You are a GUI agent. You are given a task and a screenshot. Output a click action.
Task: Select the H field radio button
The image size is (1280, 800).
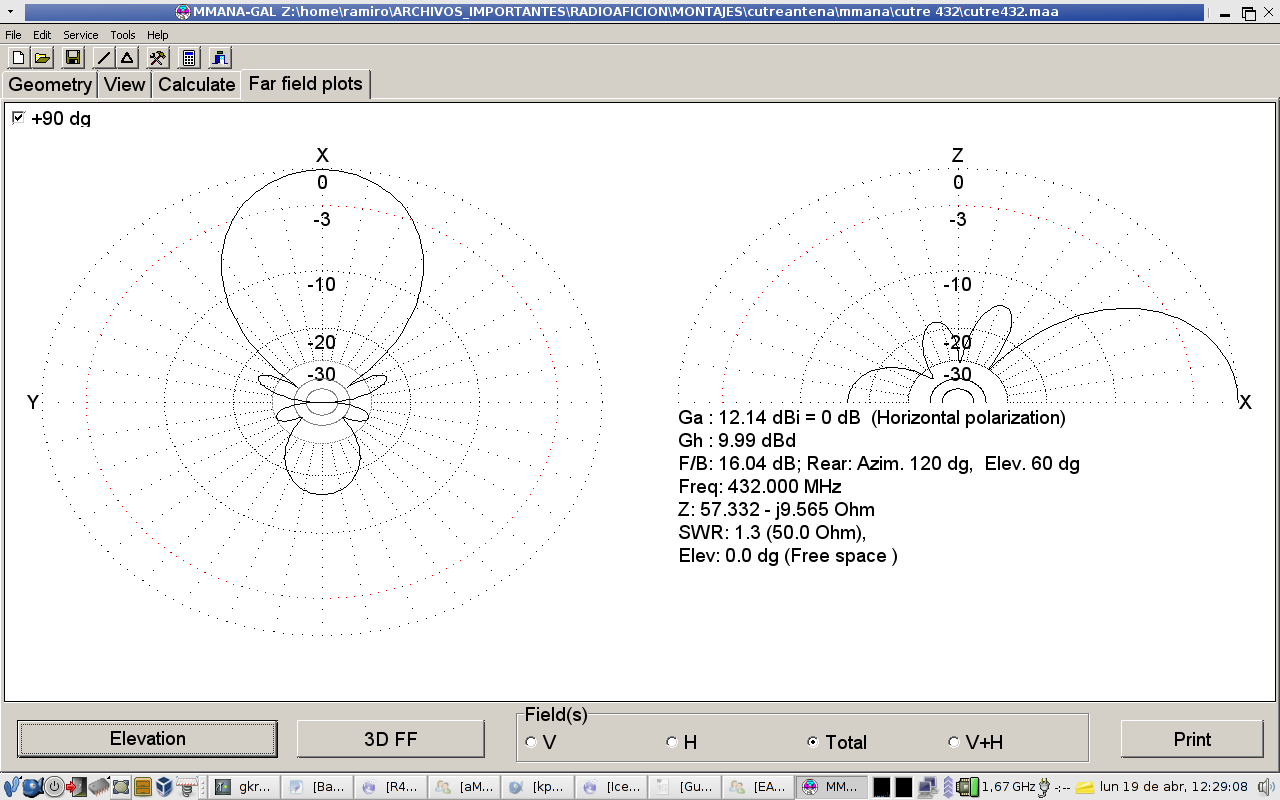672,742
